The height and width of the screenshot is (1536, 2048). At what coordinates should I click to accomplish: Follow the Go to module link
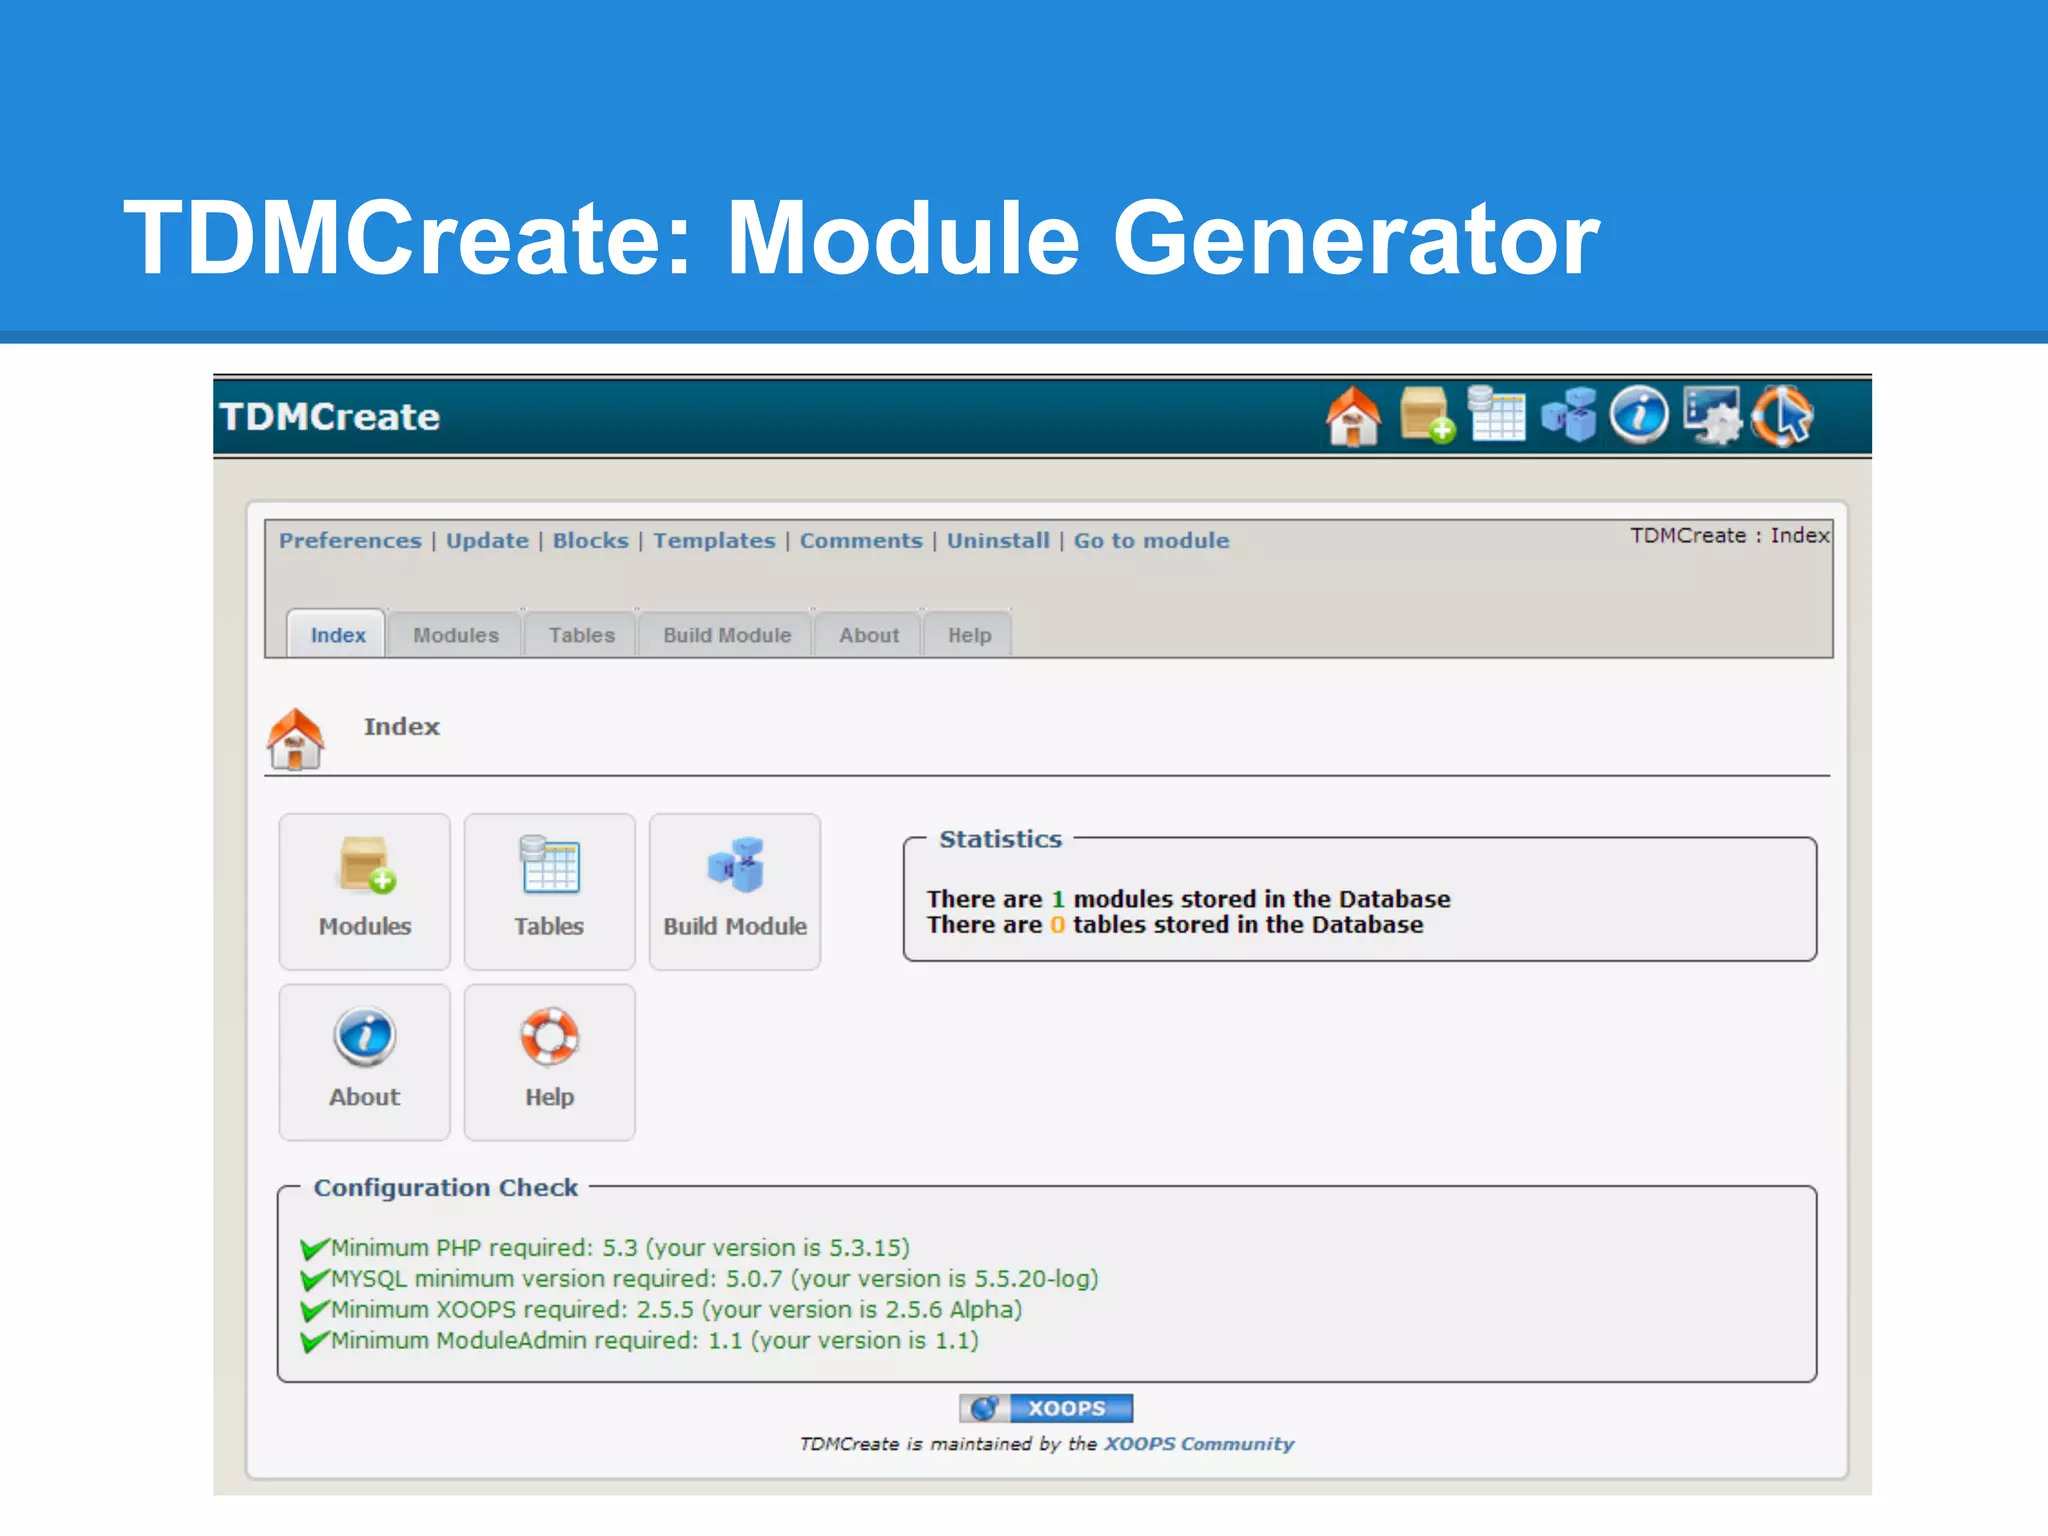[1151, 540]
